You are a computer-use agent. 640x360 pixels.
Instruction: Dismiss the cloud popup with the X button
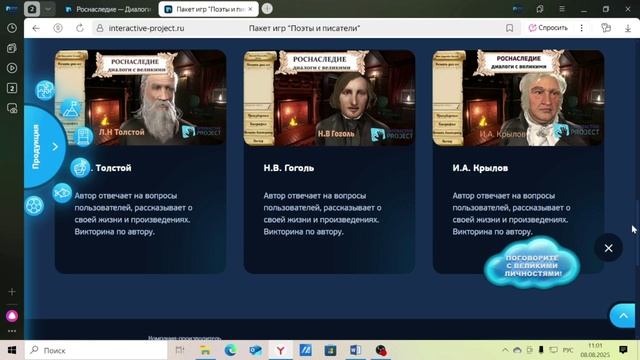(x=608, y=248)
